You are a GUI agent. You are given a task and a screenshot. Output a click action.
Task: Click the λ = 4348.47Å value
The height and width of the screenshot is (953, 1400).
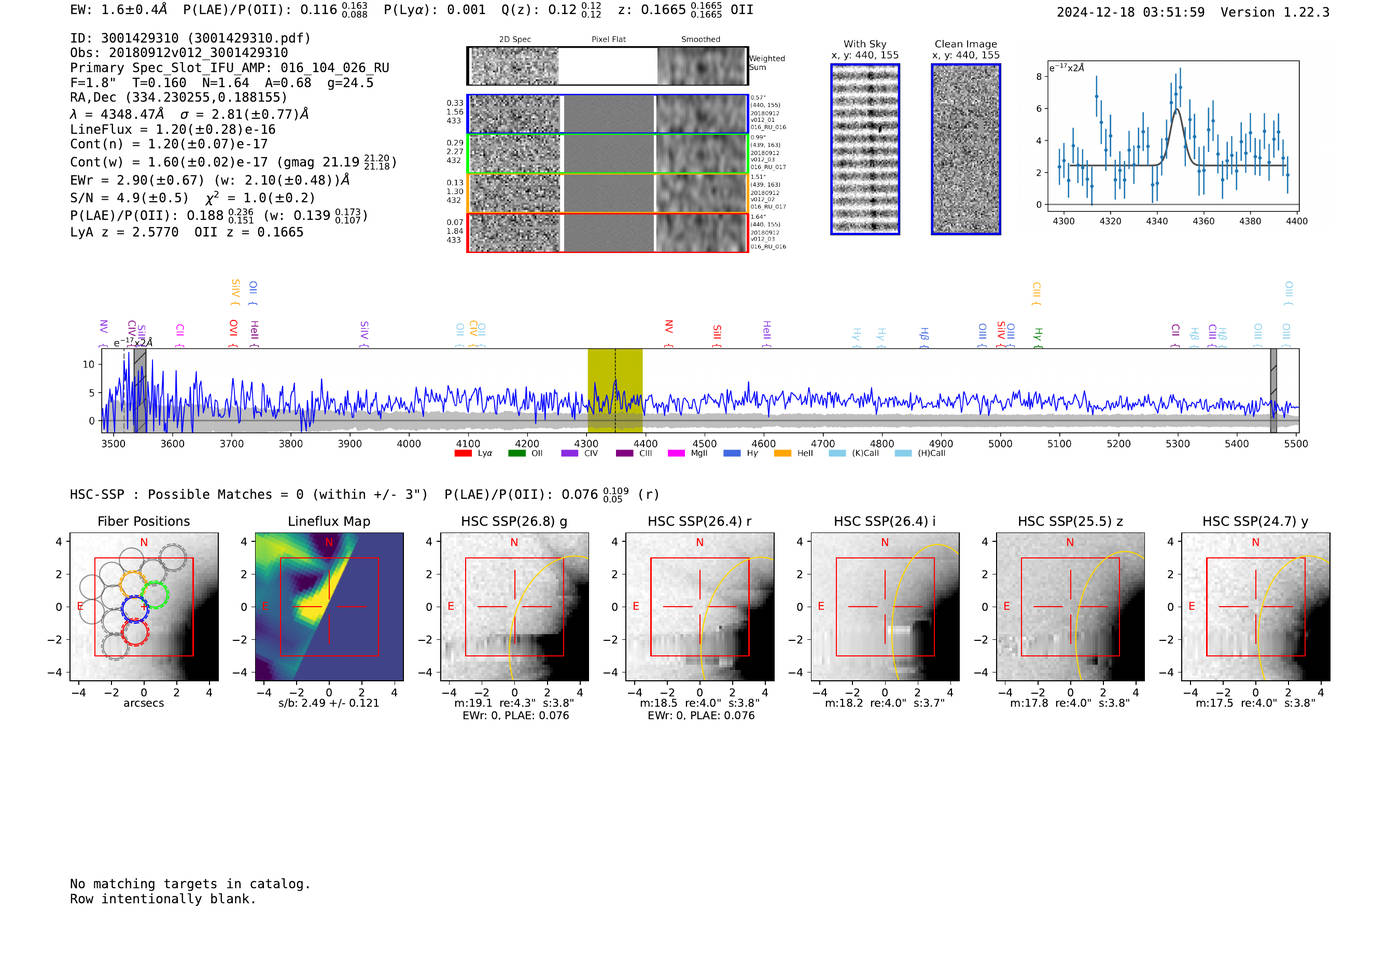(117, 114)
